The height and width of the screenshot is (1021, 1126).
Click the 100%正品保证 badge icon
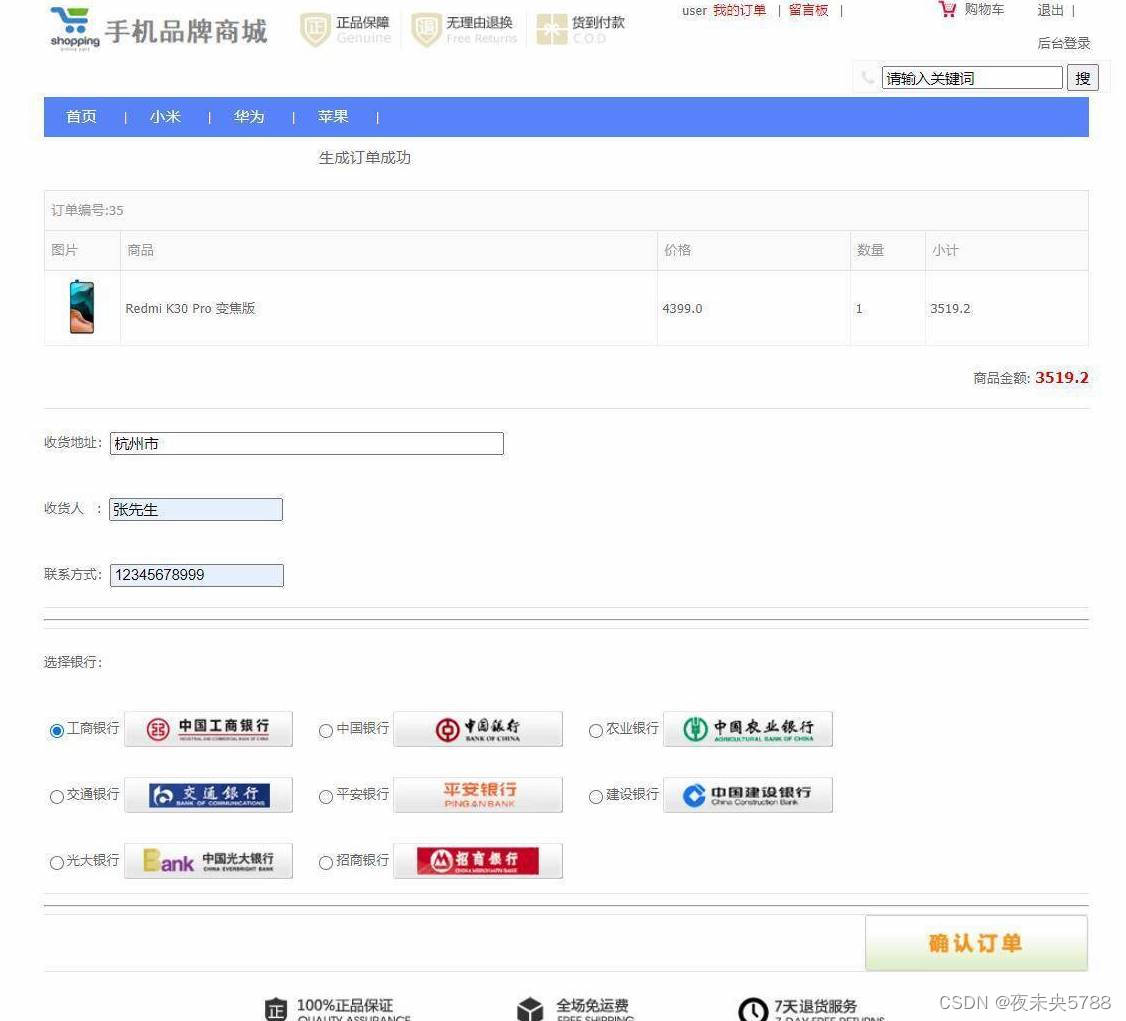click(276, 1010)
